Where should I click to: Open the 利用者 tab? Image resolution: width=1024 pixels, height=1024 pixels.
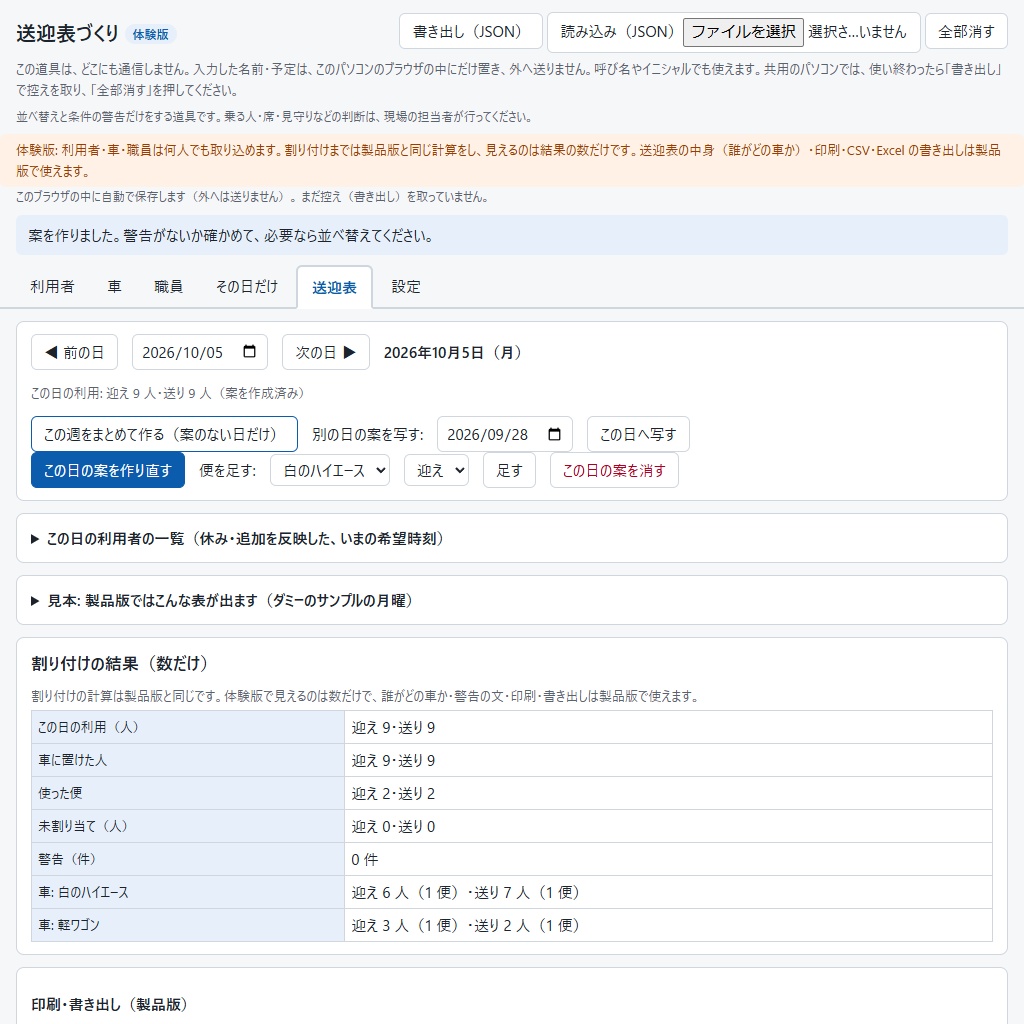click(x=52, y=286)
